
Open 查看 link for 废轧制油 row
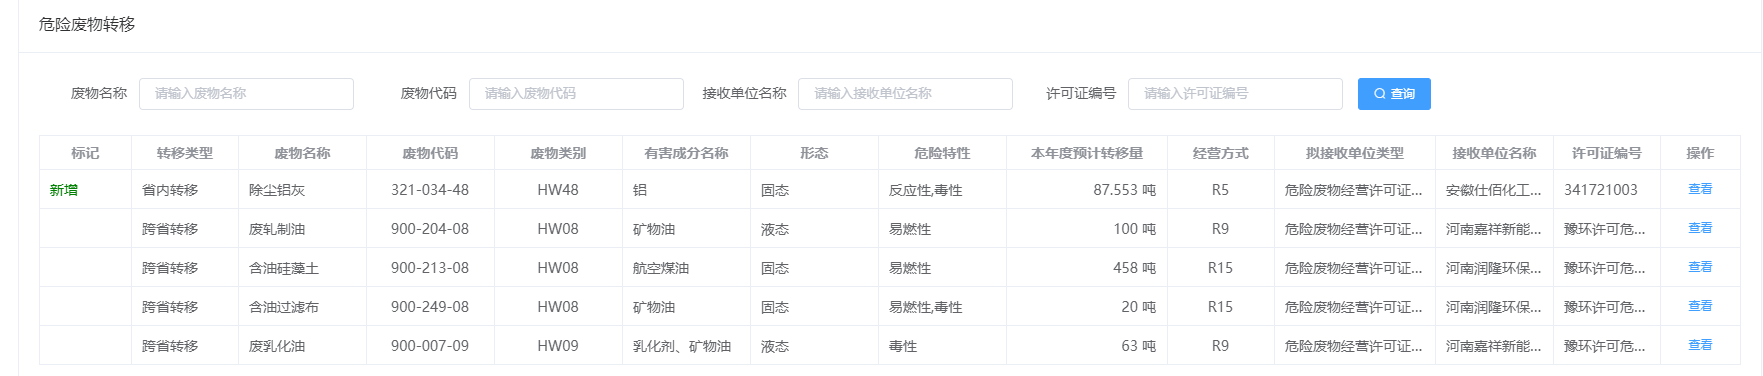coord(1700,228)
